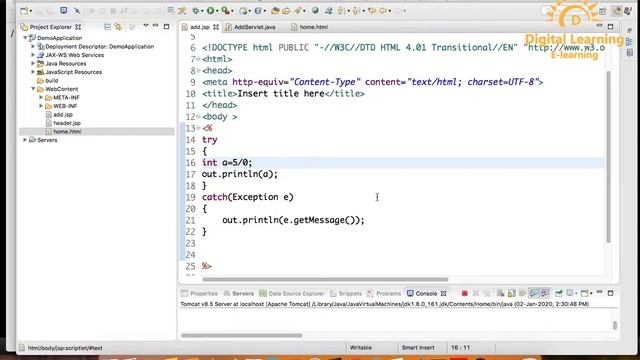Click the '16 : 11' cursor position
The height and width of the screenshot is (360, 640).
(x=460, y=348)
